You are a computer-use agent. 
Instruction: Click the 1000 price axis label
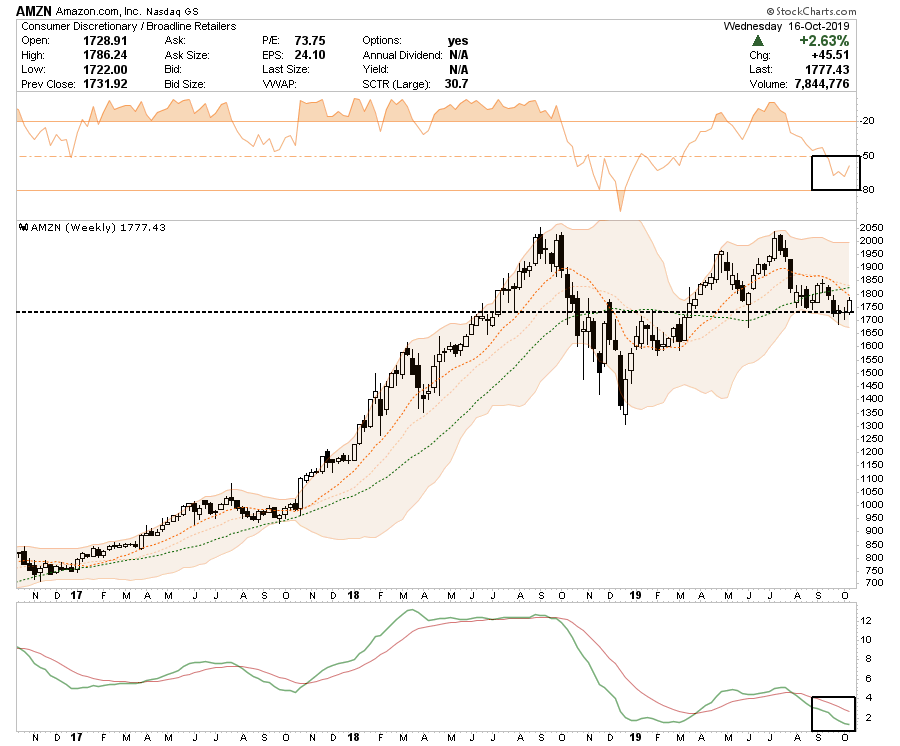point(871,505)
